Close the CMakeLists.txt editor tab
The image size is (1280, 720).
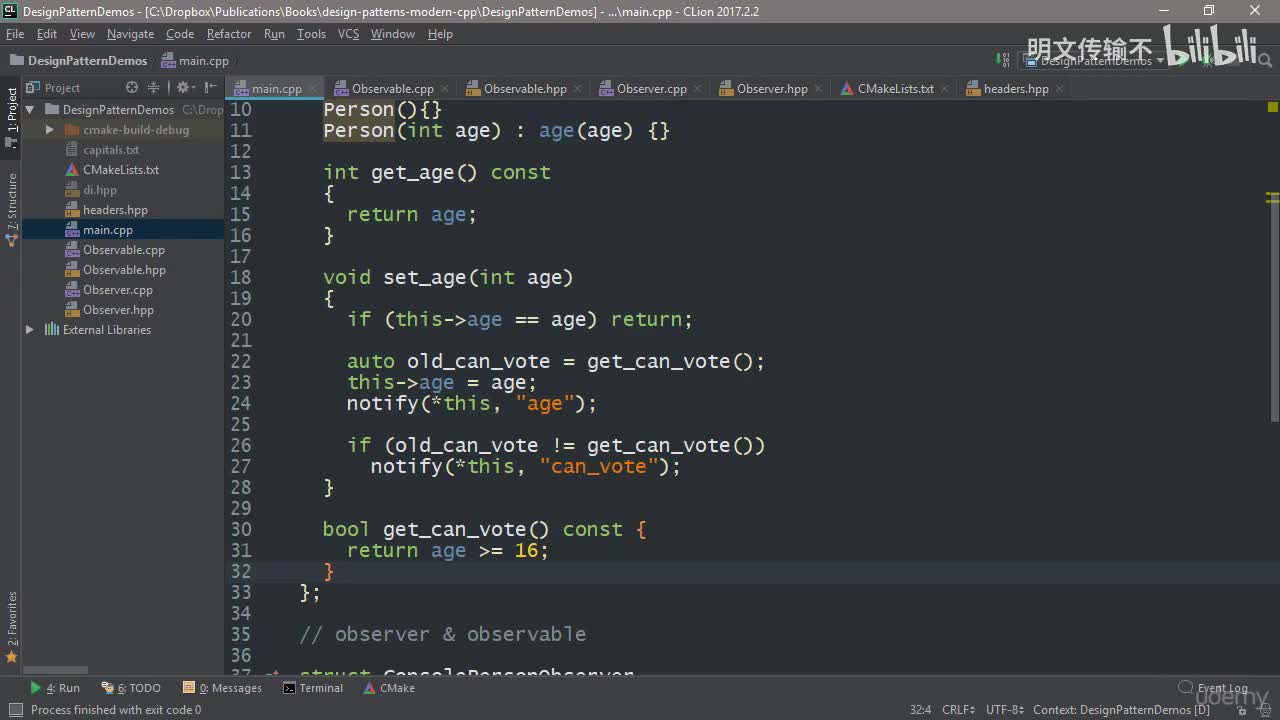(x=944, y=89)
